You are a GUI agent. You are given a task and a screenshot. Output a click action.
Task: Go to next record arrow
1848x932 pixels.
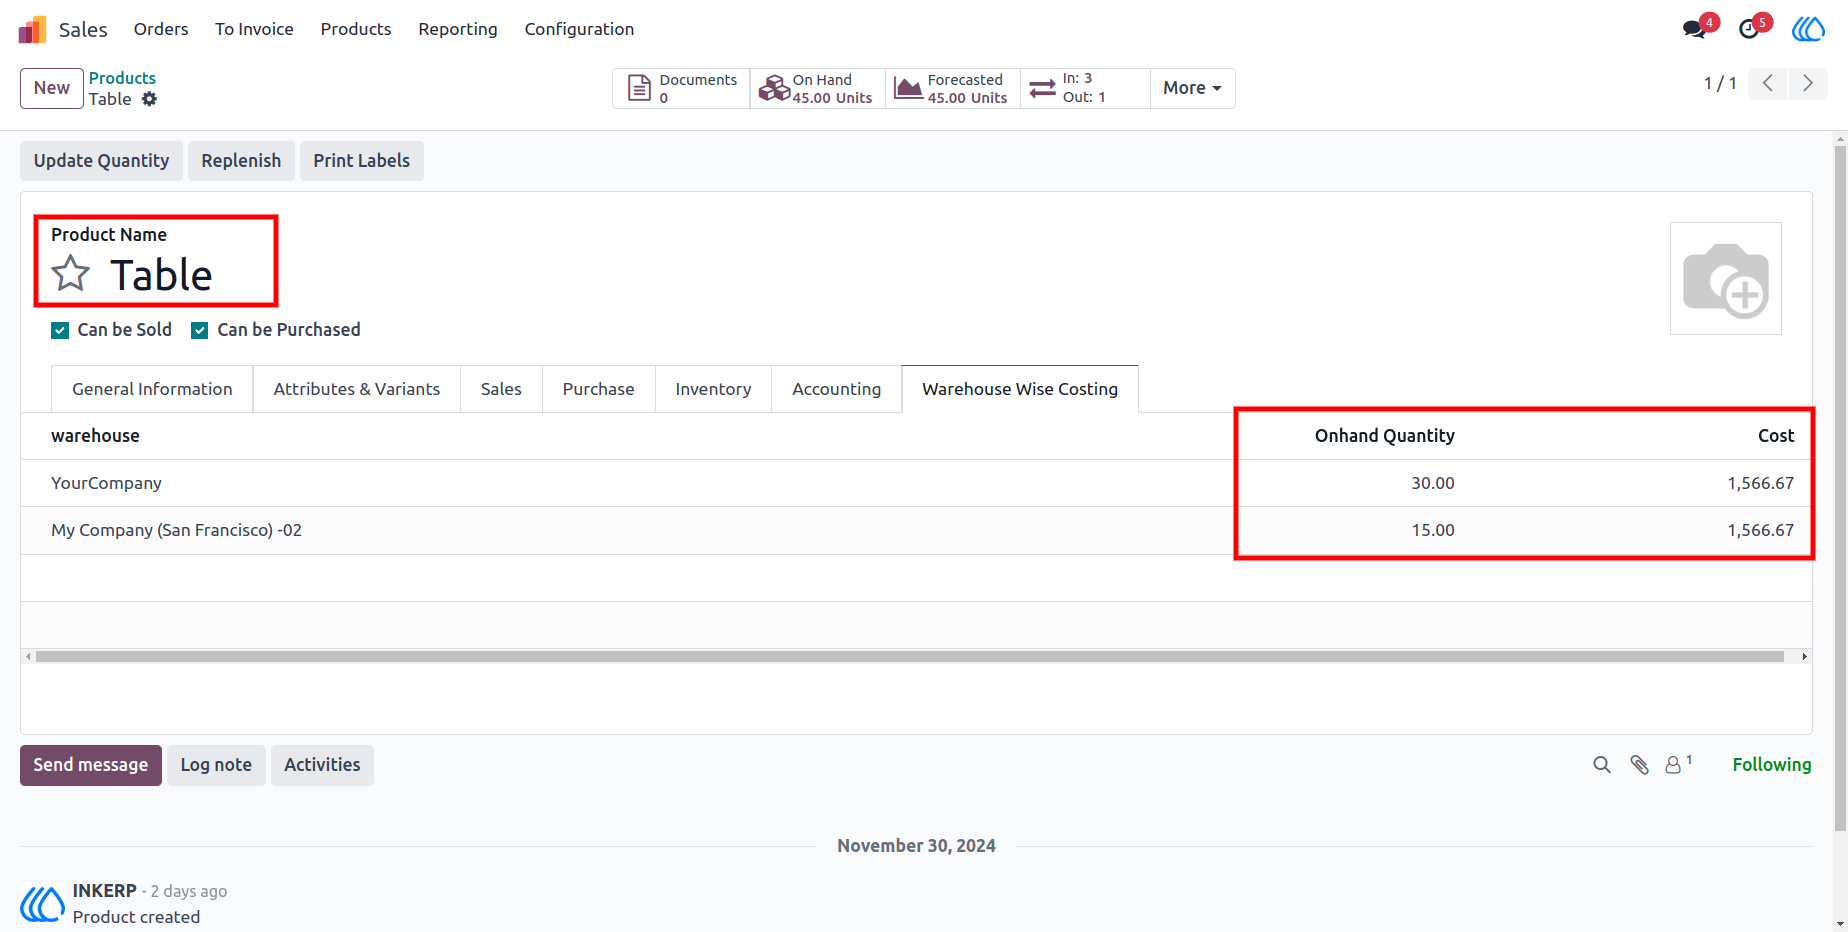(x=1808, y=83)
